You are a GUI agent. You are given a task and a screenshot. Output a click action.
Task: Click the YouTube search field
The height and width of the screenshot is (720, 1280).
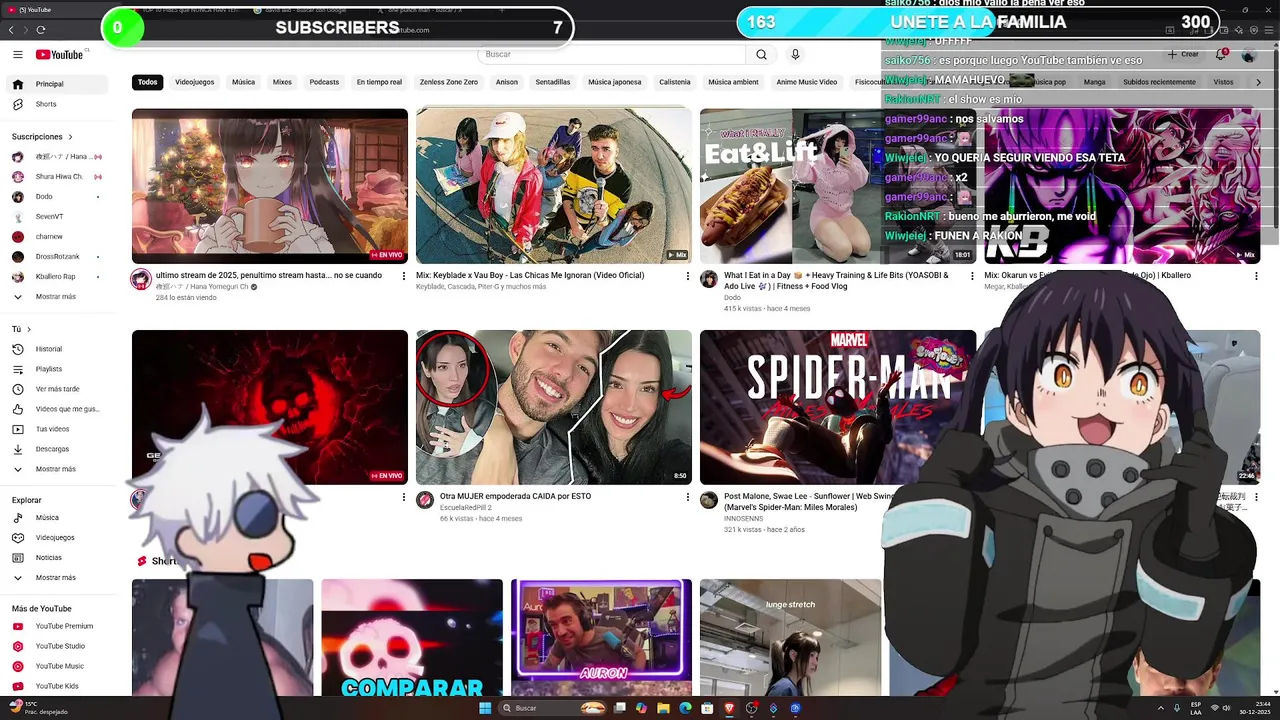[611, 55]
